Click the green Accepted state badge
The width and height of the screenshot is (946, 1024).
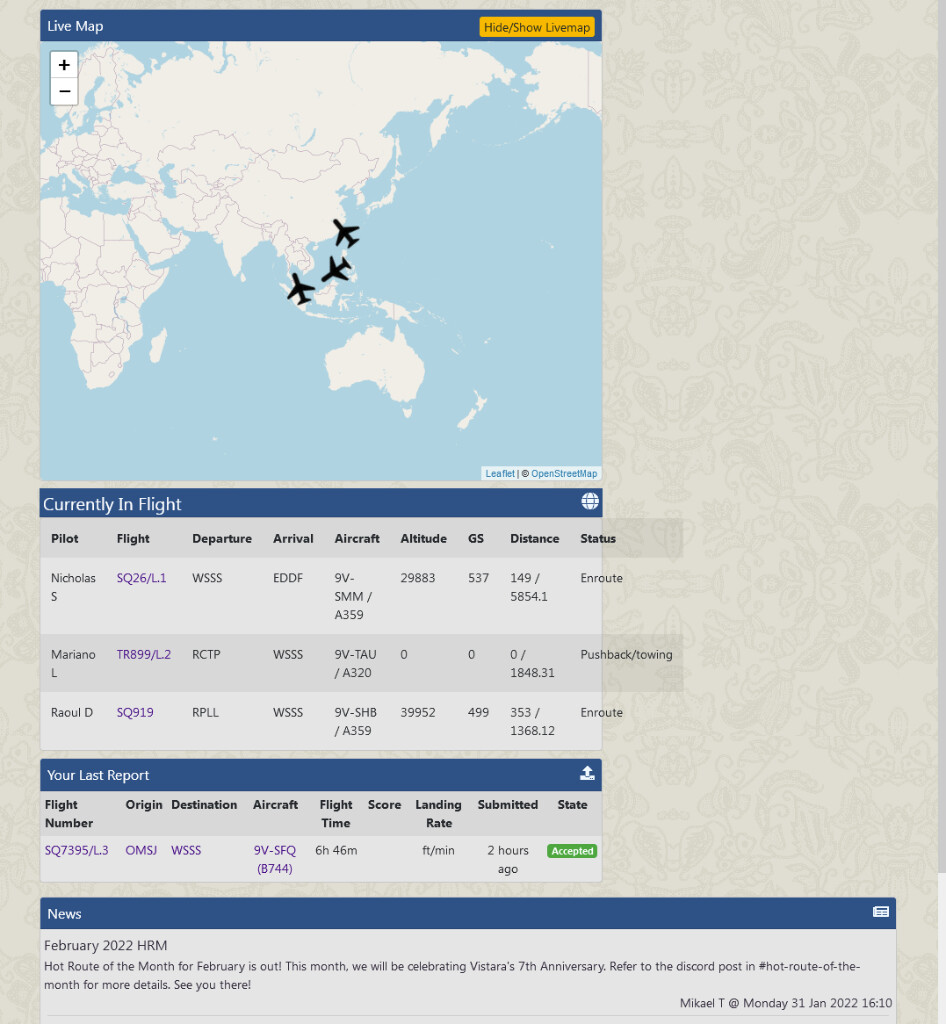tap(572, 851)
